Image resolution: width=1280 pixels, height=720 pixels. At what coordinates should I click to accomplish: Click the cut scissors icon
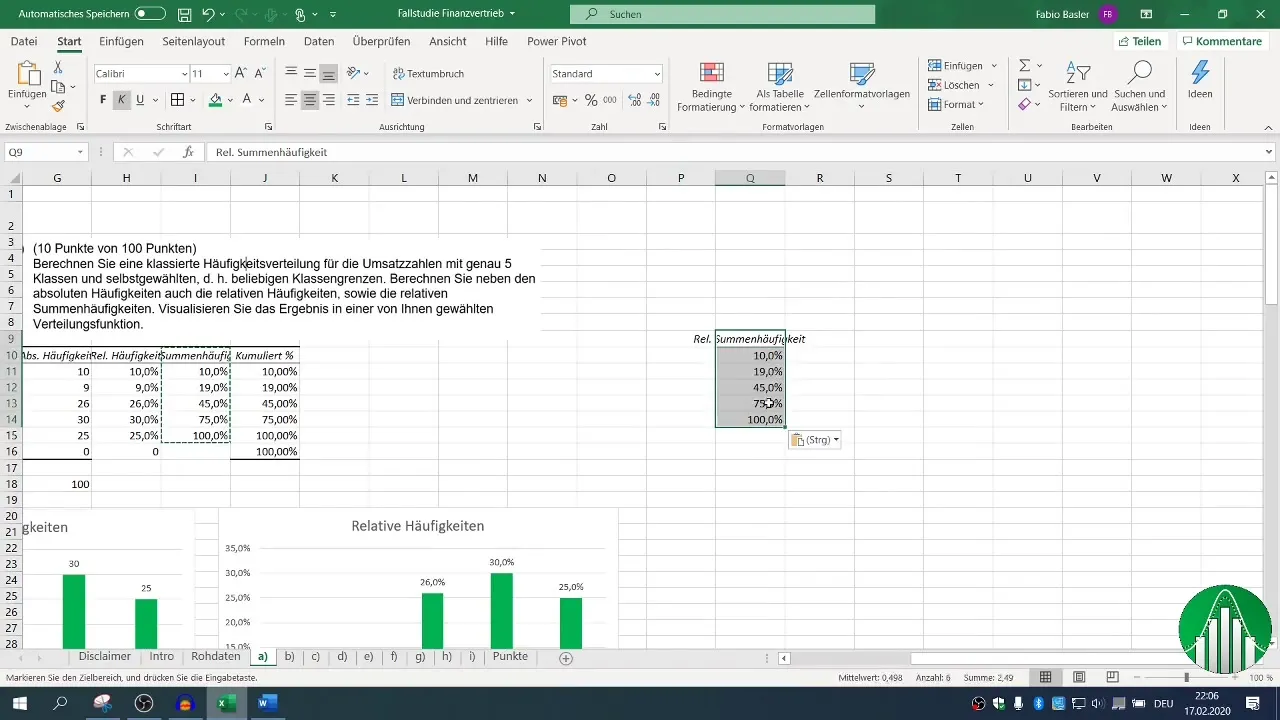(58, 67)
